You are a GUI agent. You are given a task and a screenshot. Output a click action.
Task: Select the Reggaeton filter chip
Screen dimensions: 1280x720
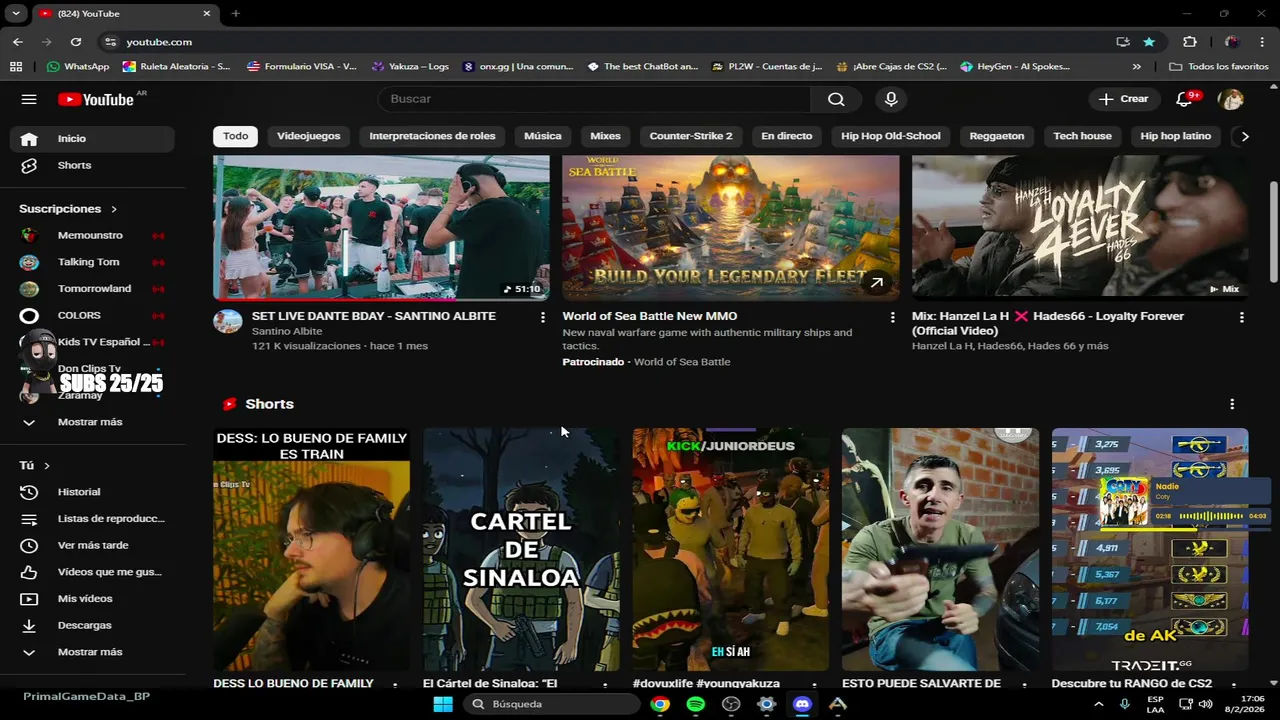[997, 136]
